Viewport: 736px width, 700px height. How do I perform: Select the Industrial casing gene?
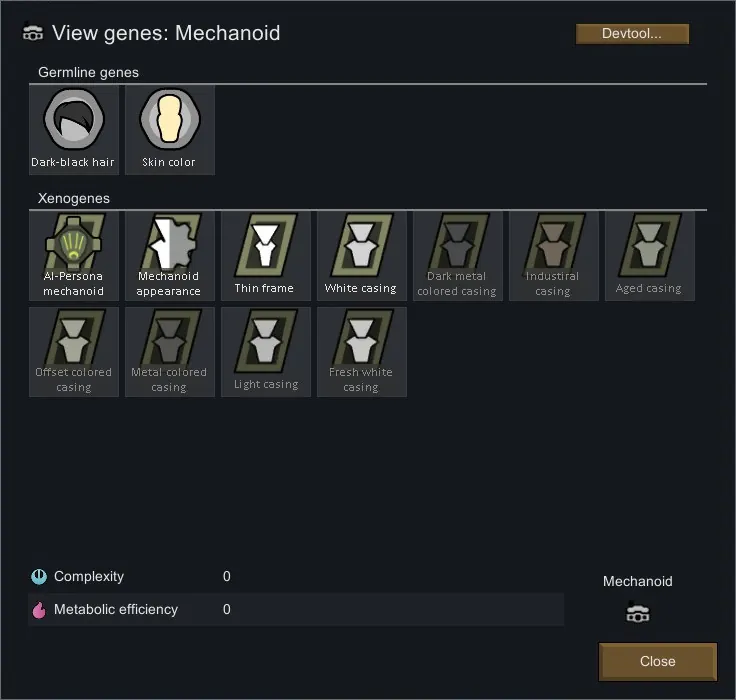554,256
